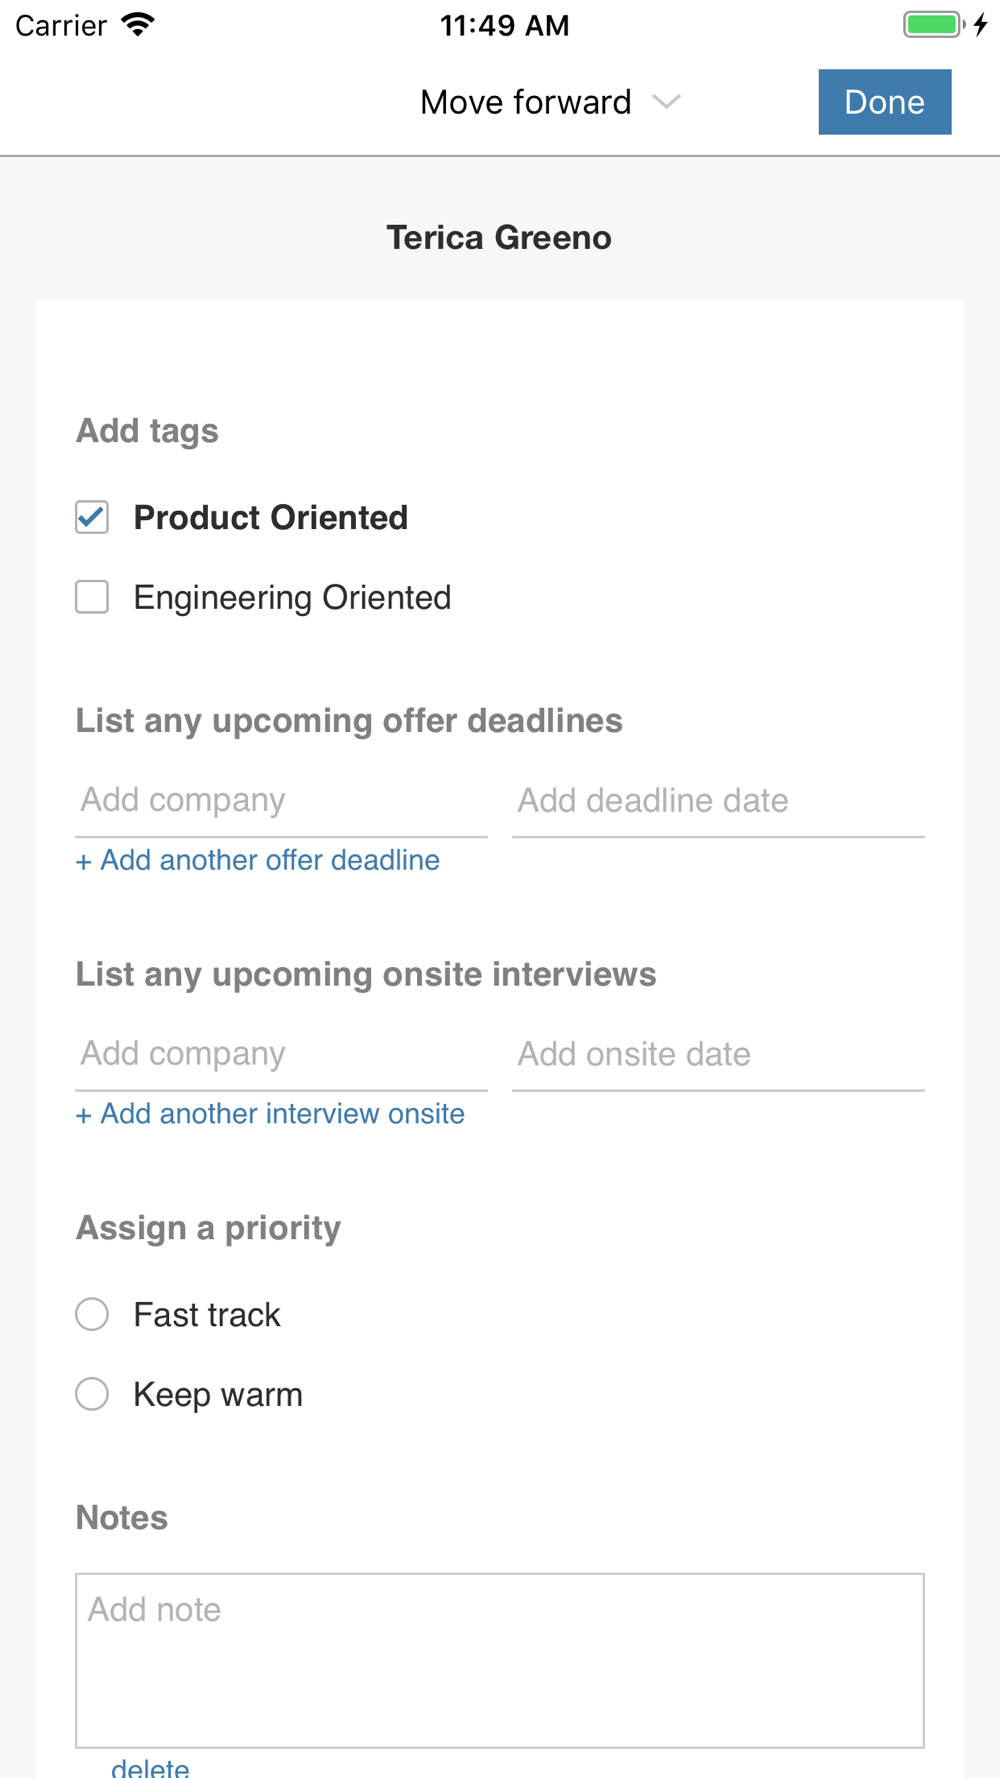This screenshot has width=1000, height=1778.
Task: Tap Add another offer deadline link
Action: [258, 860]
